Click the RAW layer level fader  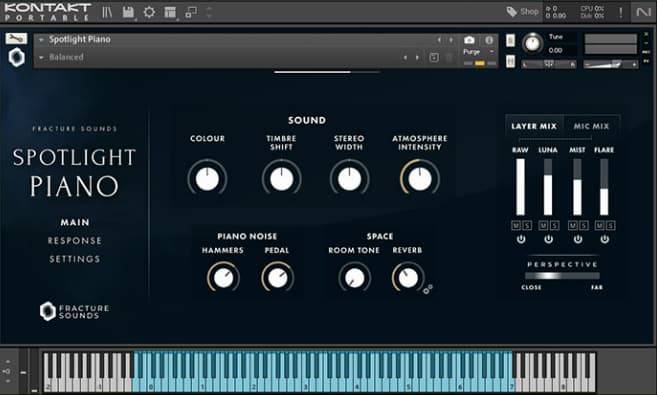520,187
